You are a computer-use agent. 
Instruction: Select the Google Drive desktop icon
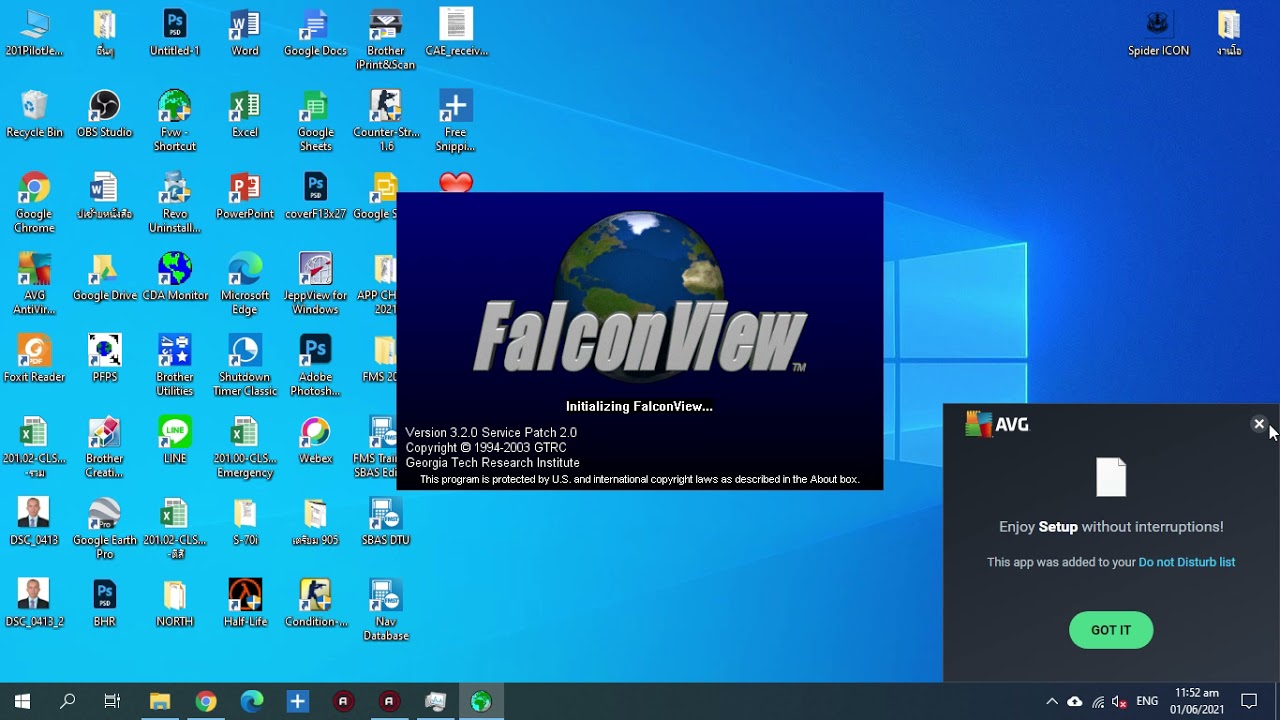point(104,277)
